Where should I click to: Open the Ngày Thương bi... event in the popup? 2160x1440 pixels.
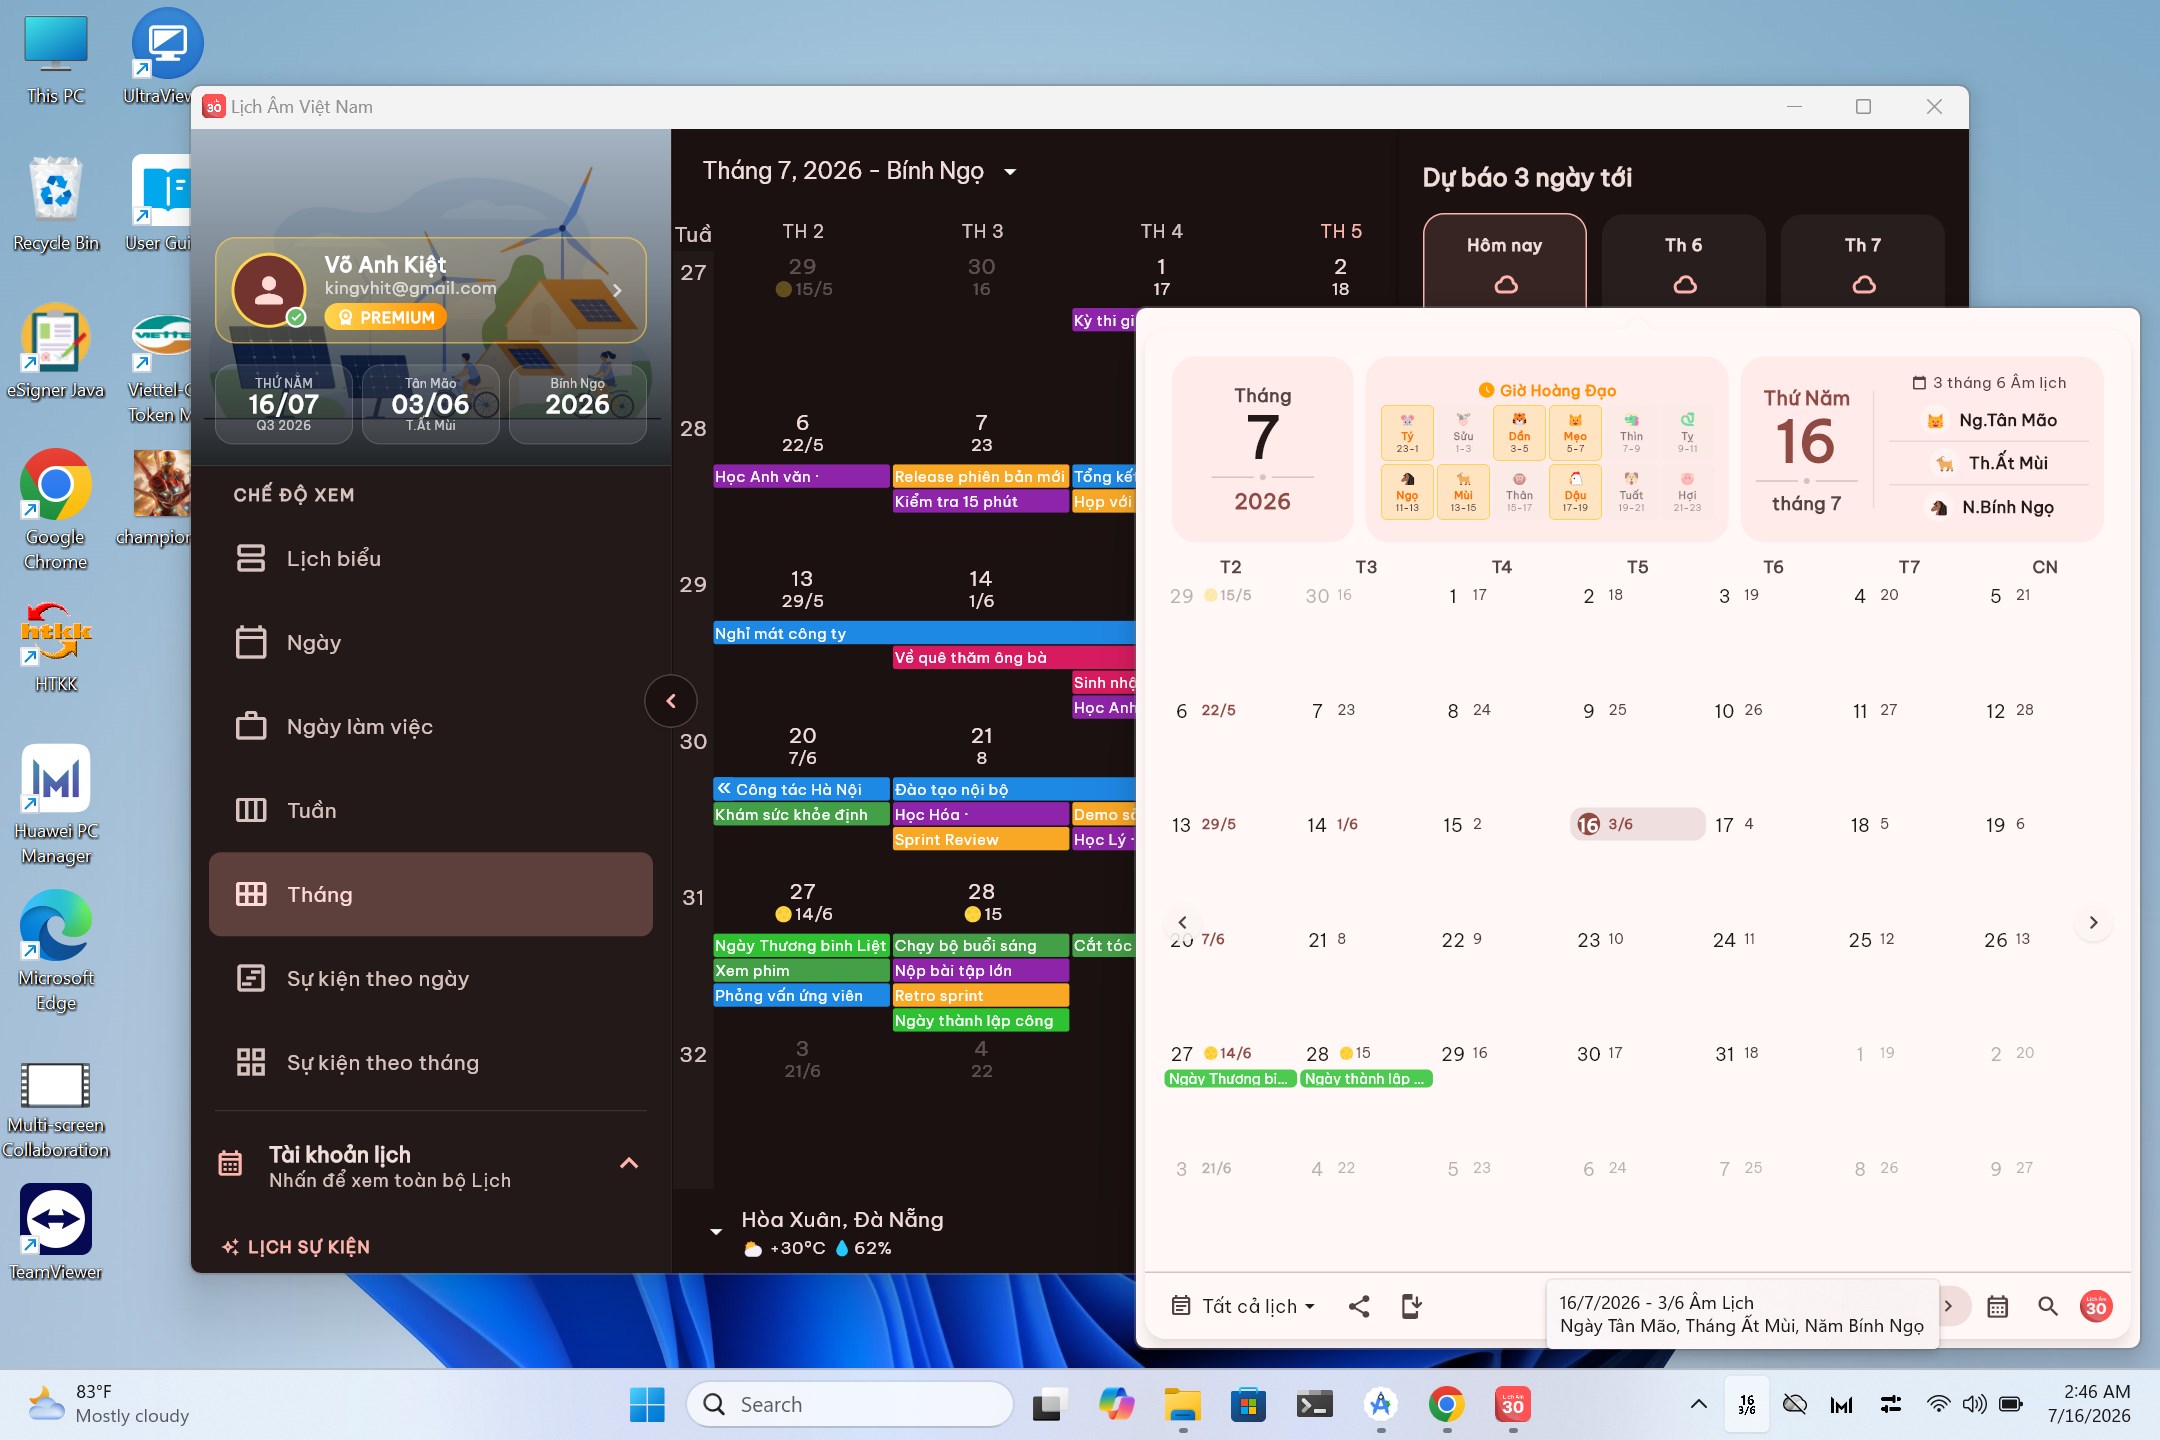click(x=1231, y=1079)
